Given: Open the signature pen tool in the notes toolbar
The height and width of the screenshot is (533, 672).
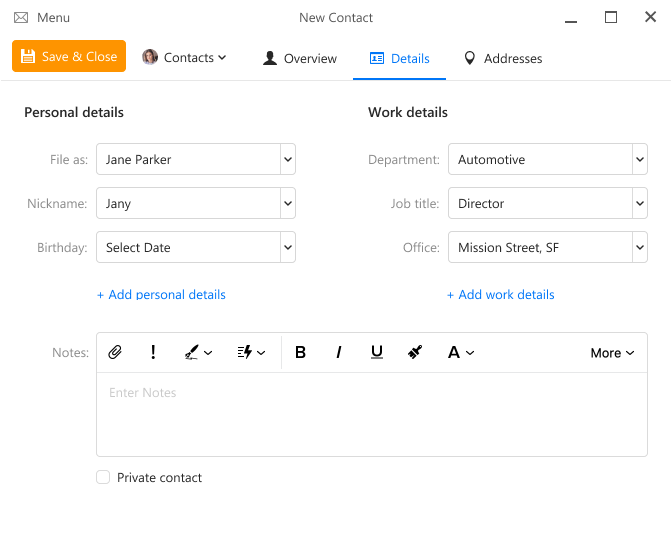Looking at the screenshot, I should (192, 352).
